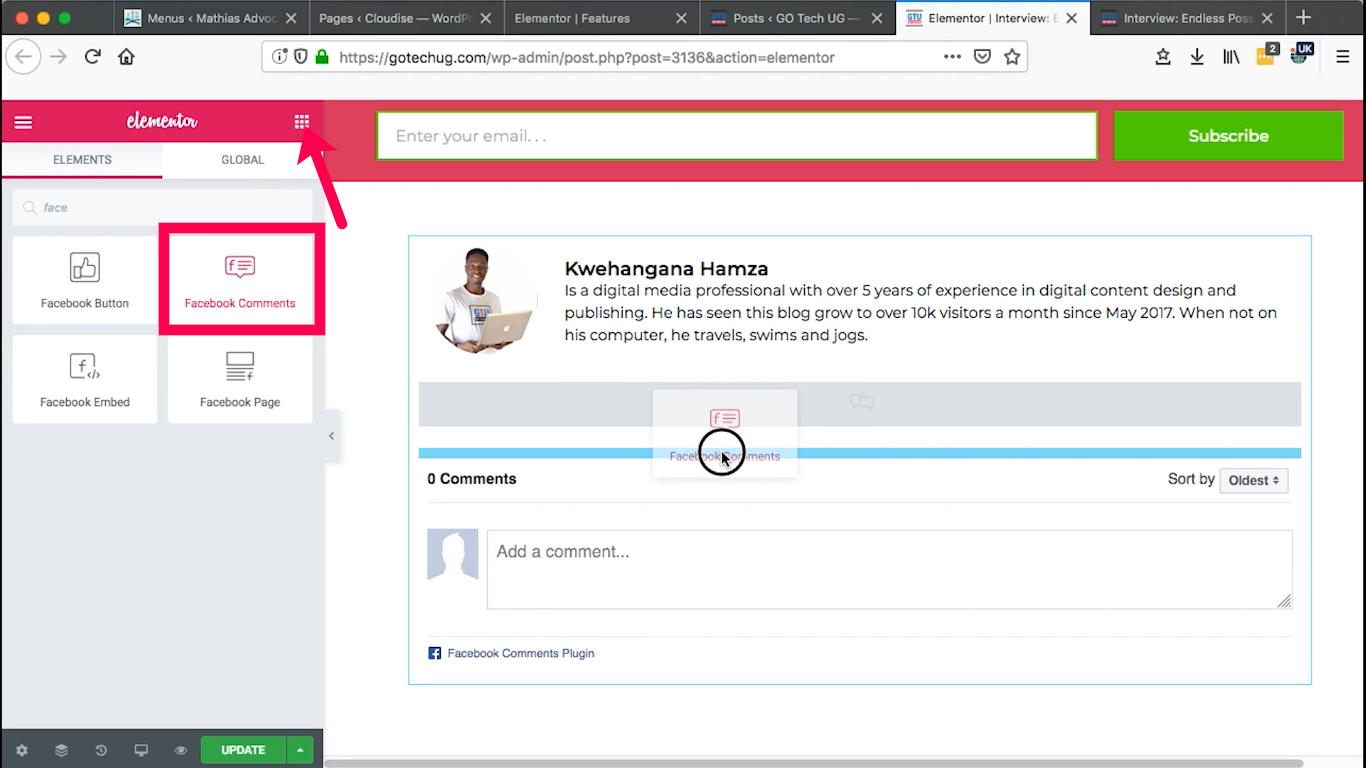Open a new browser tab
The width and height of the screenshot is (1366, 768).
(1303, 18)
